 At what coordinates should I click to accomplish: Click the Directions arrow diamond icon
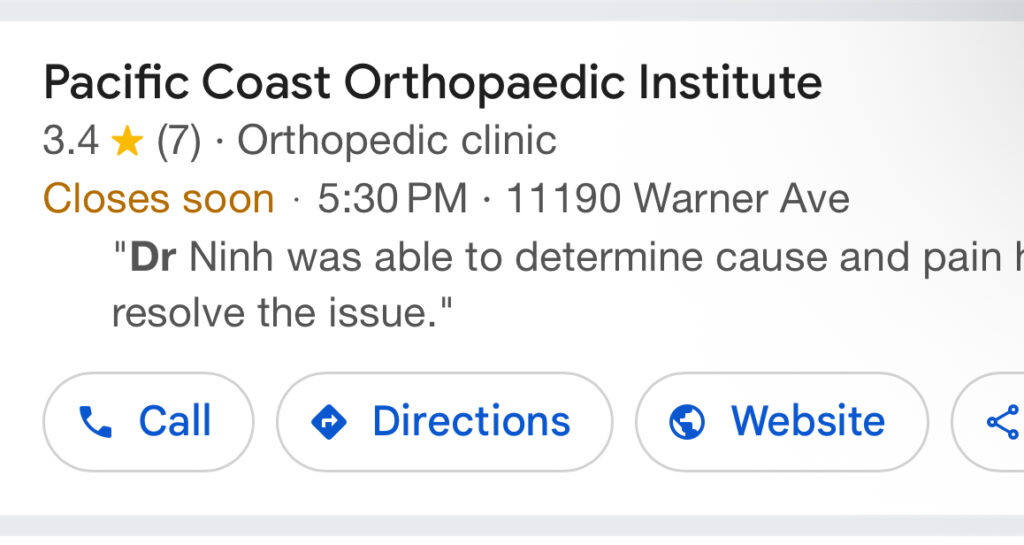click(329, 423)
